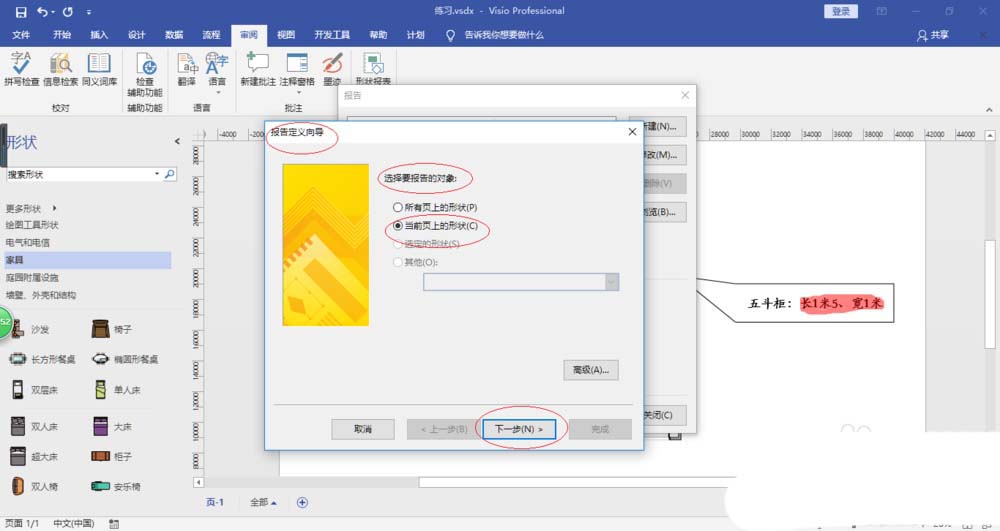Switch to the 插入 tab
This screenshot has width=1000, height=531.
tap(99, 35)
